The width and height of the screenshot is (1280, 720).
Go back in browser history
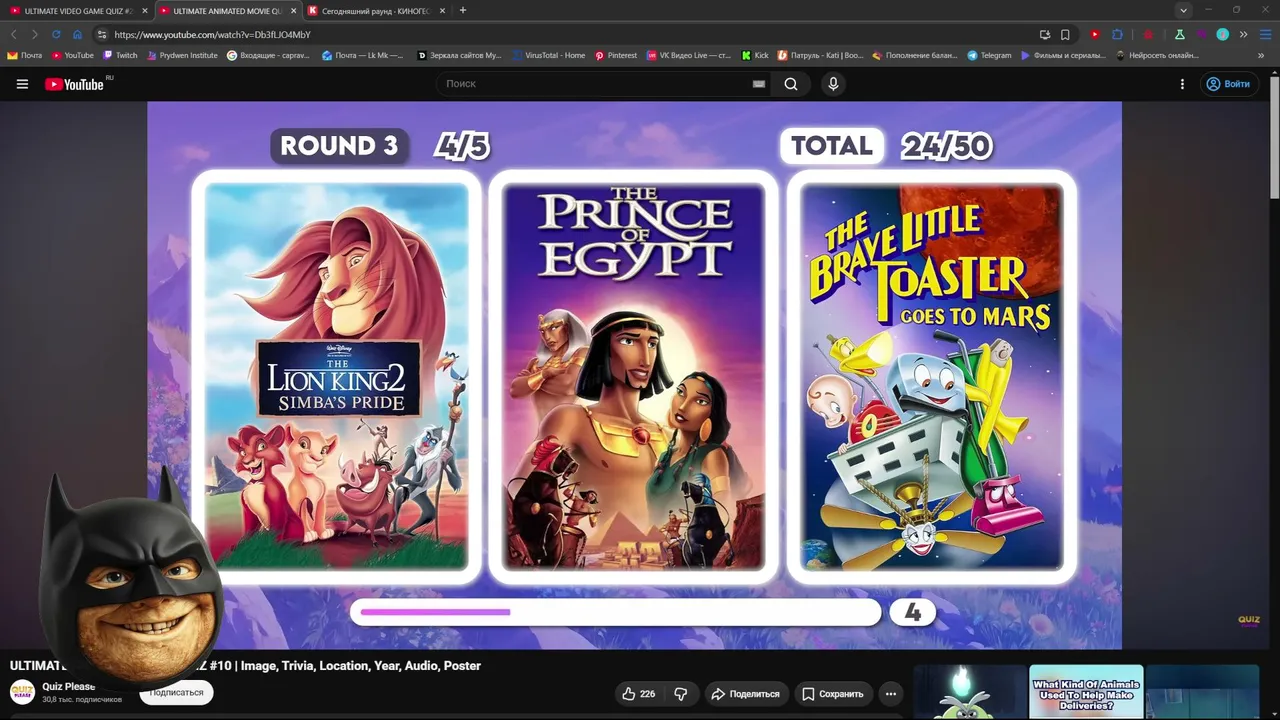[x=13, y=34]
